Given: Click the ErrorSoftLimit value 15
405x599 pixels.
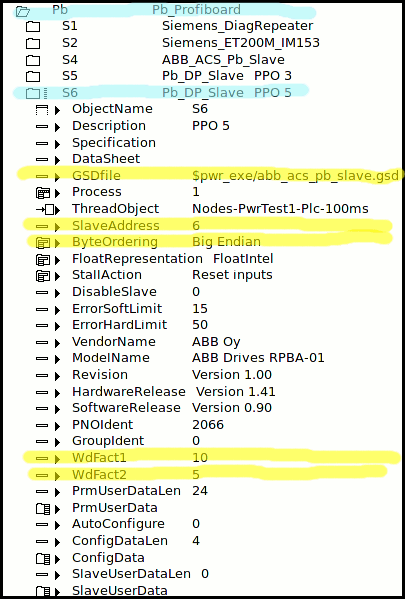Looking at the screenshot, I should pyautogui.click(x=200, y=309).
